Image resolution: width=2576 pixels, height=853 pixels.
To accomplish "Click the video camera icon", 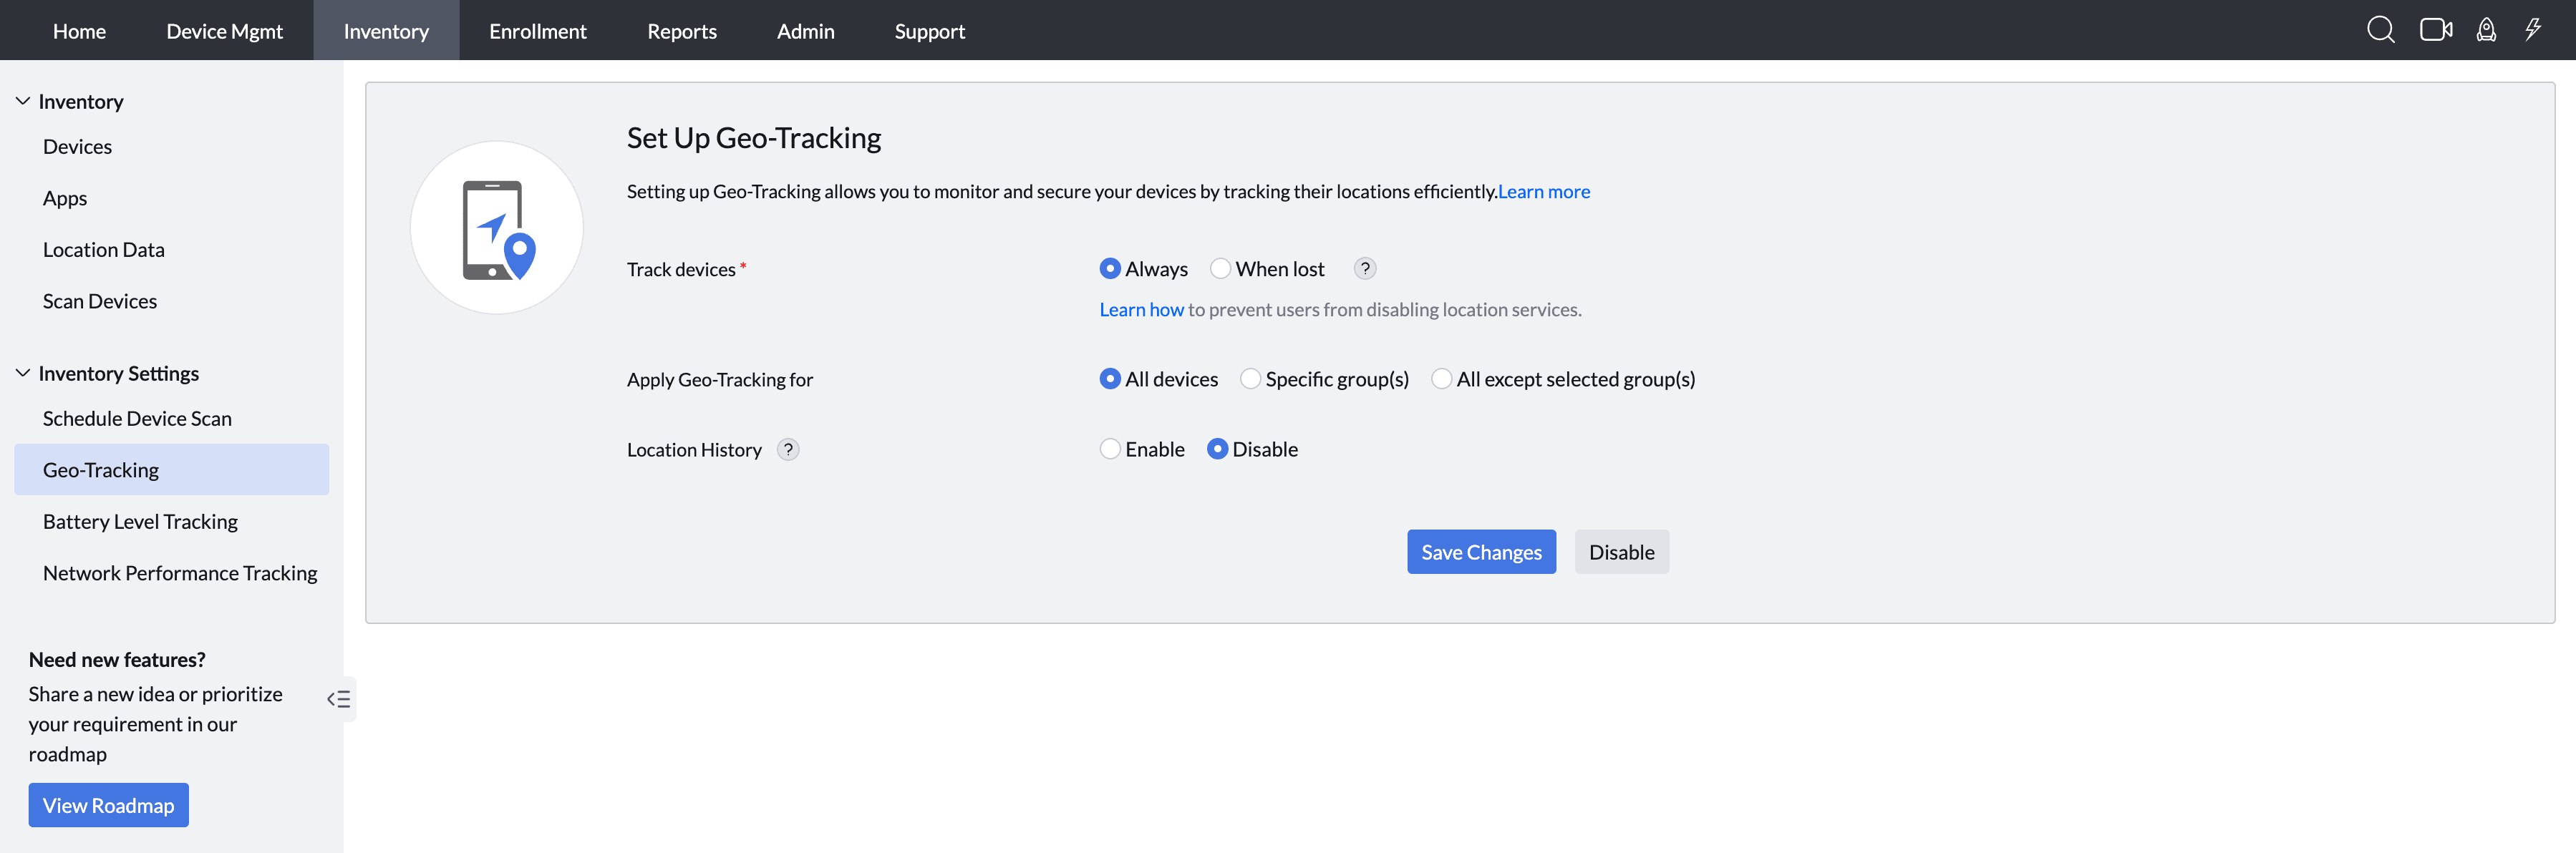I will point(2435,30).
